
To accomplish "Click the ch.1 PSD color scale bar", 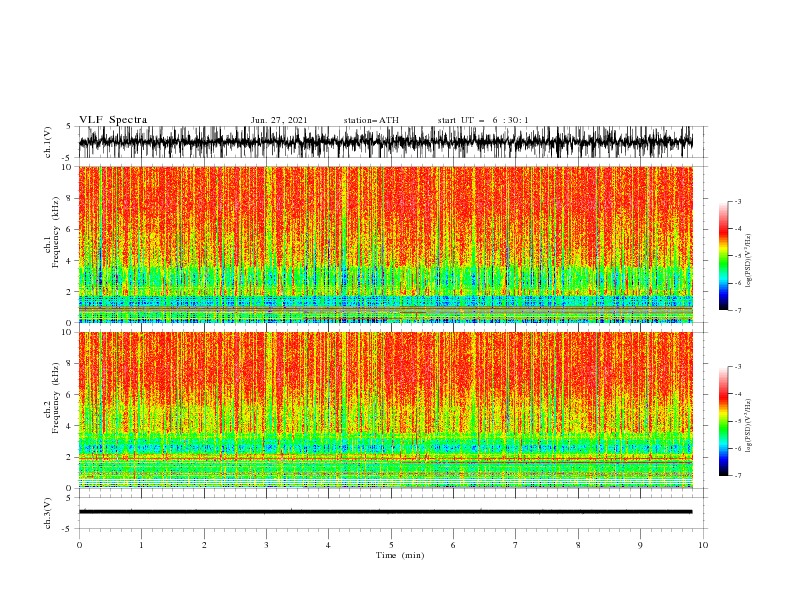I will (723, 256).
